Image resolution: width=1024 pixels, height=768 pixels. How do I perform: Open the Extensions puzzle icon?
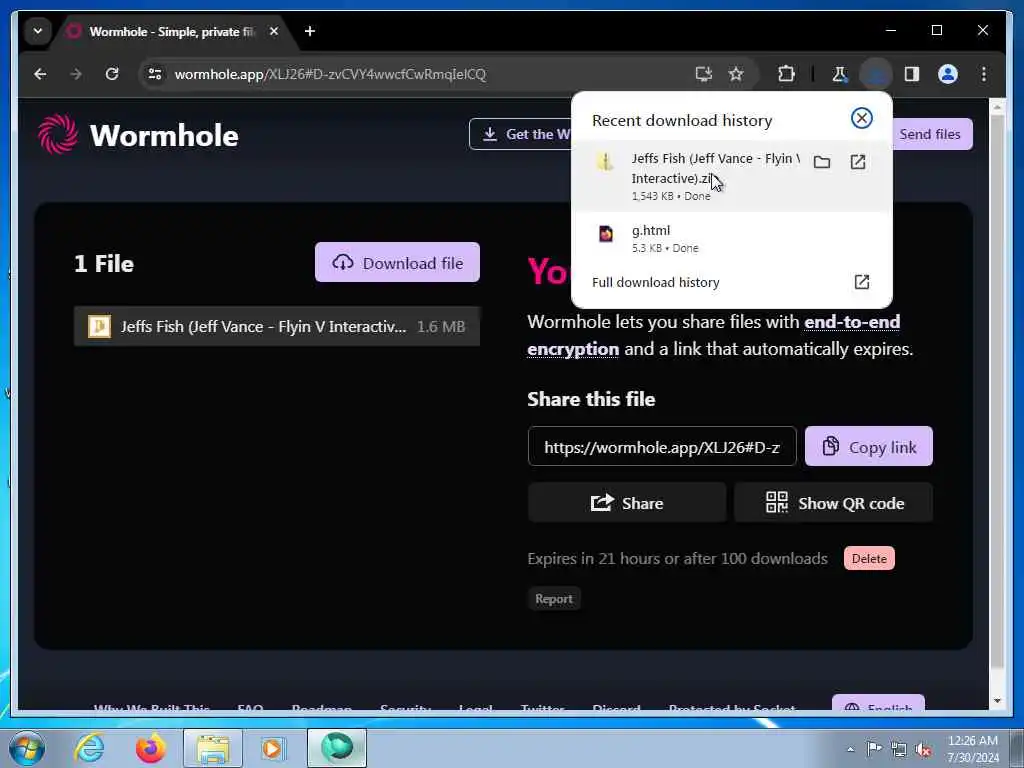click(786, 74)
